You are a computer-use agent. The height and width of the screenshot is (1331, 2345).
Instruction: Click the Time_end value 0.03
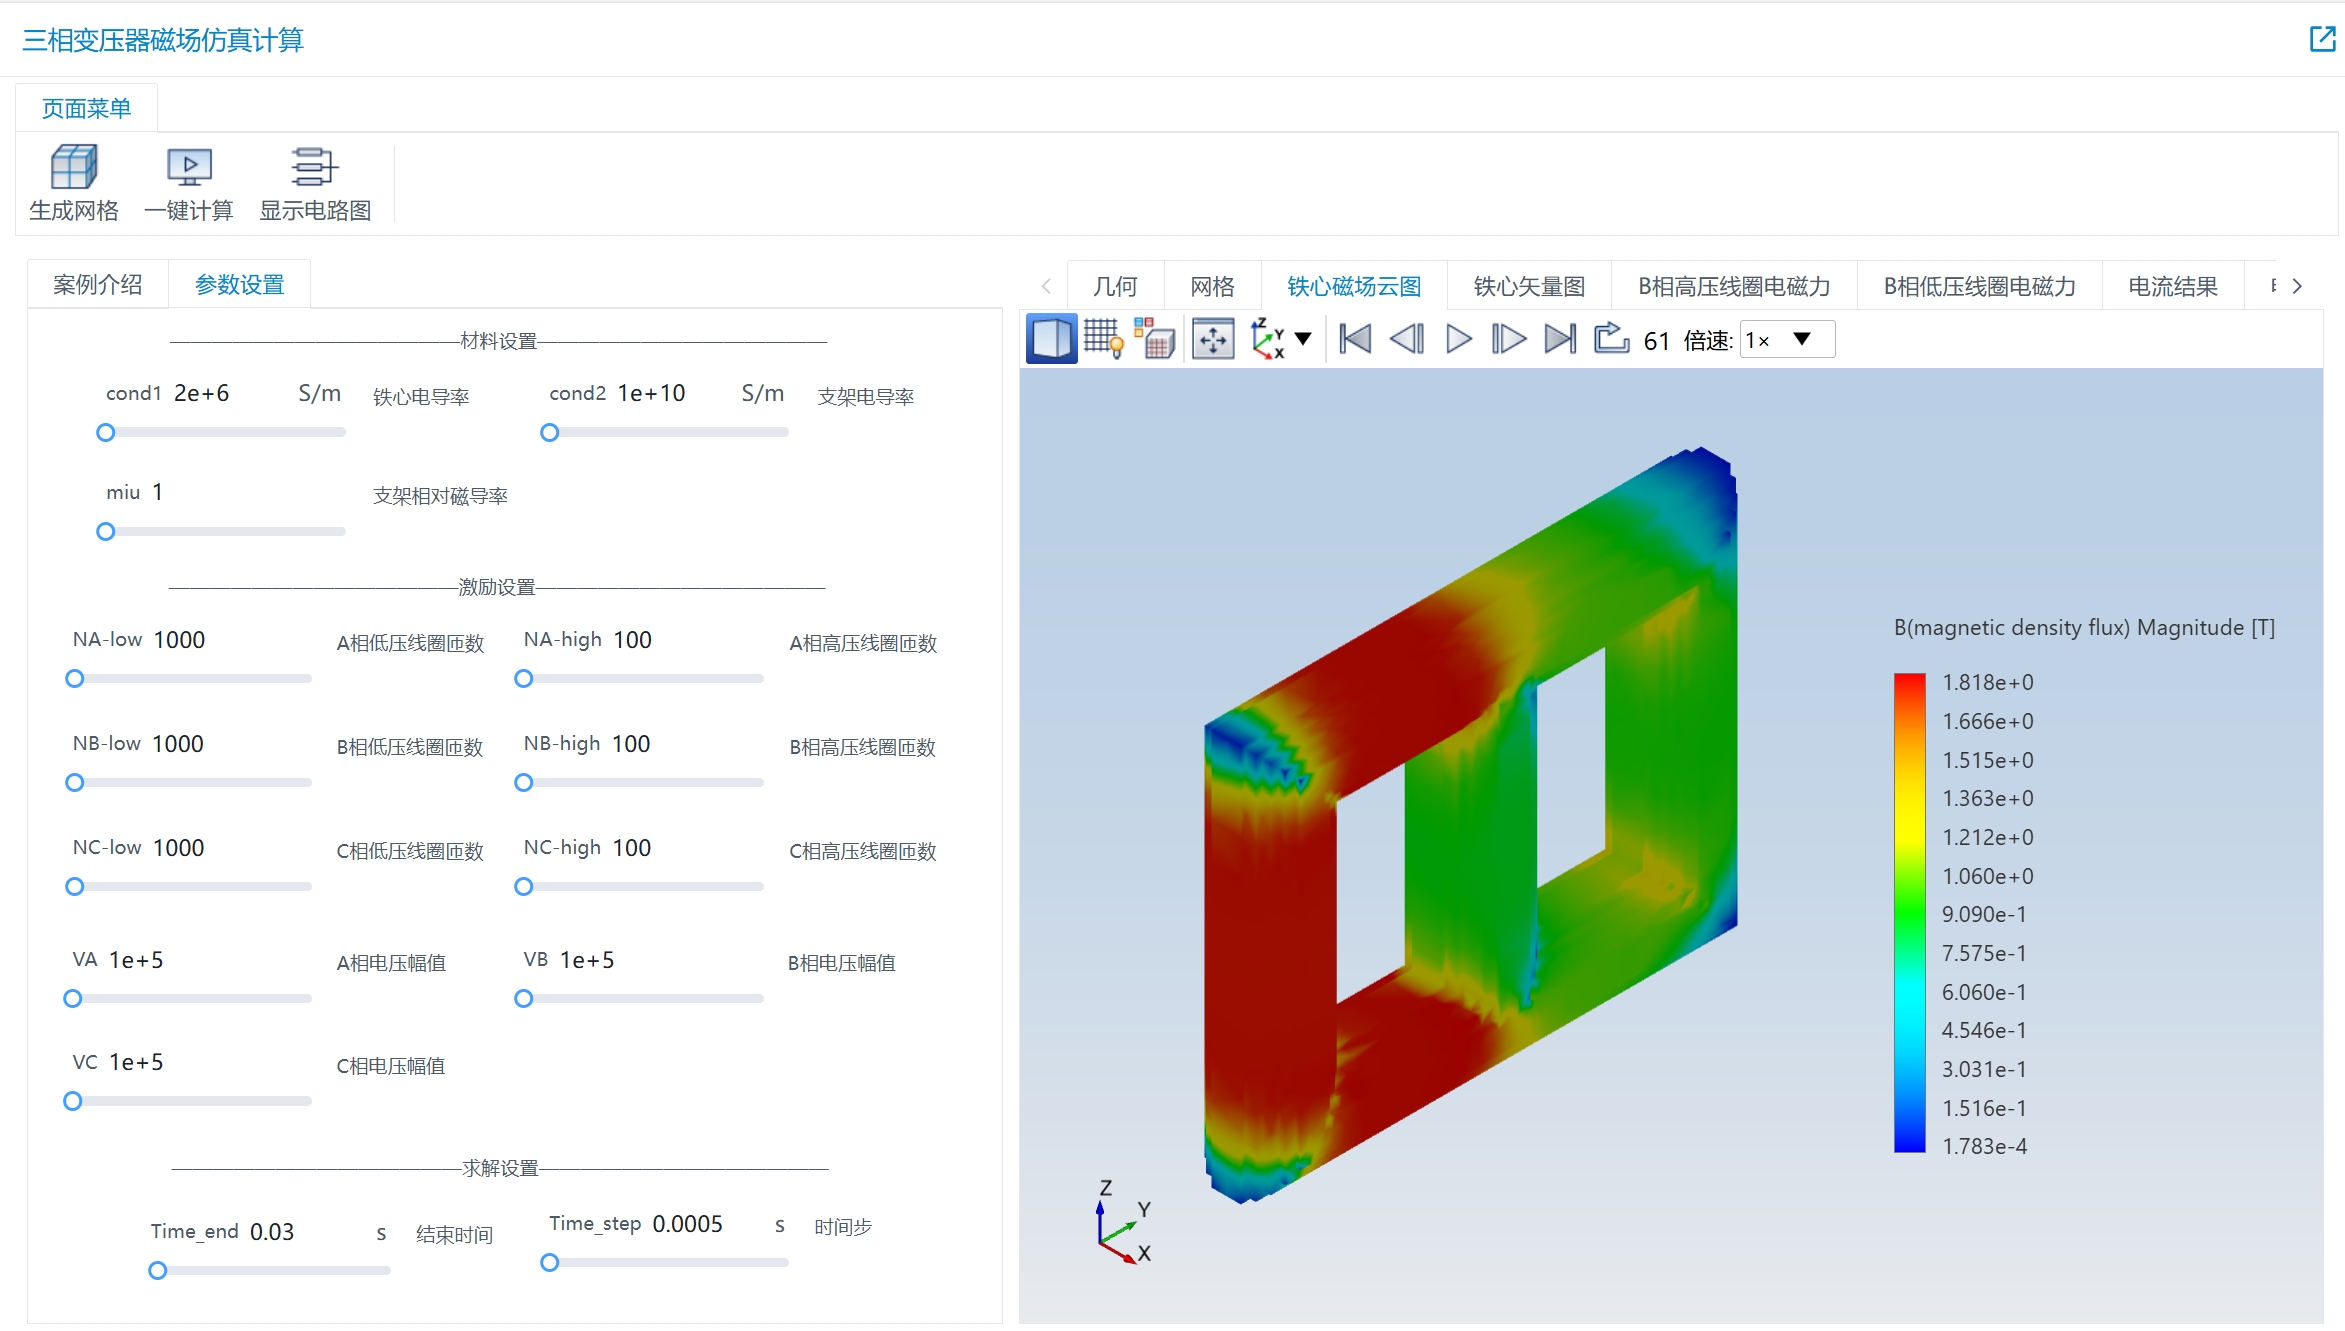pos(272,1232)
